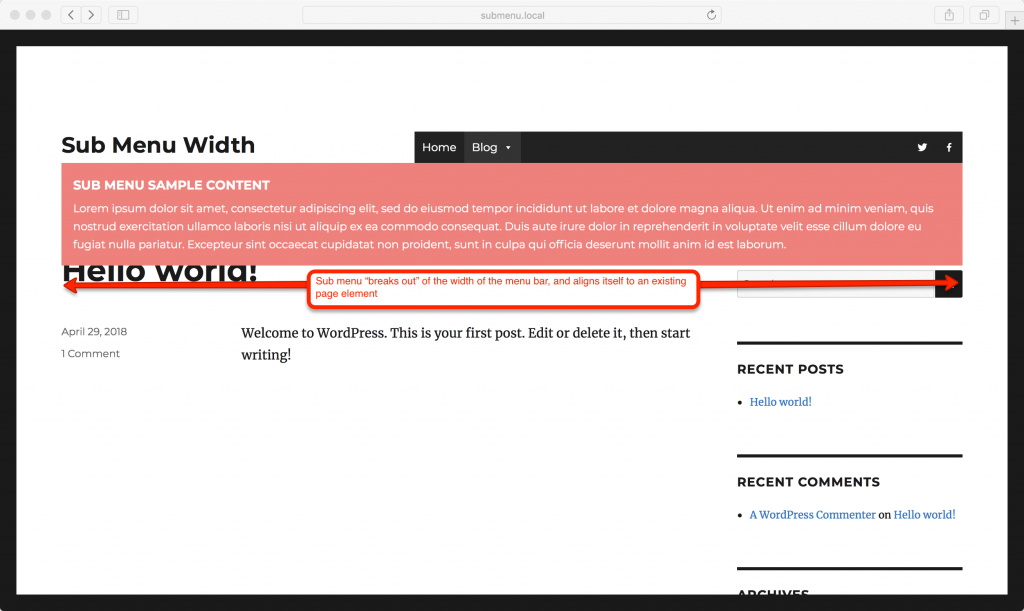Select Home in the navigation menu
This screenshot has height=611, width=1024.
click(x=439, y=147)
